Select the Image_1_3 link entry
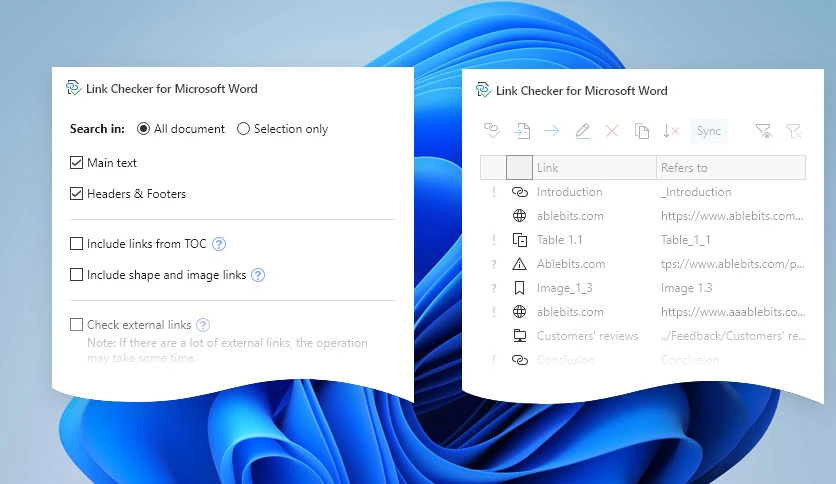836x484 pixels. point(565,288)
